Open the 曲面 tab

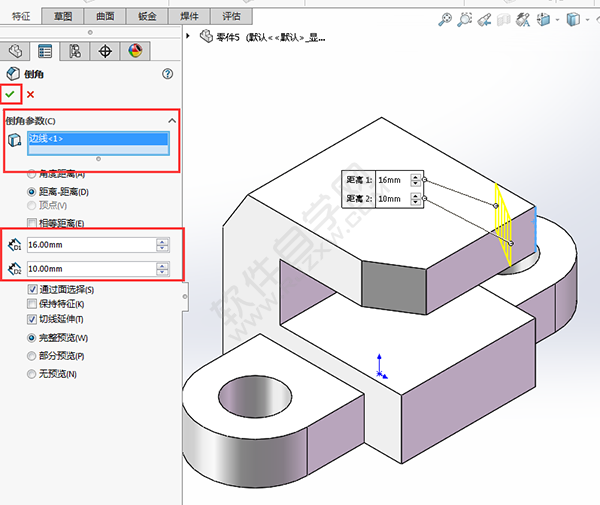[105, 16]
